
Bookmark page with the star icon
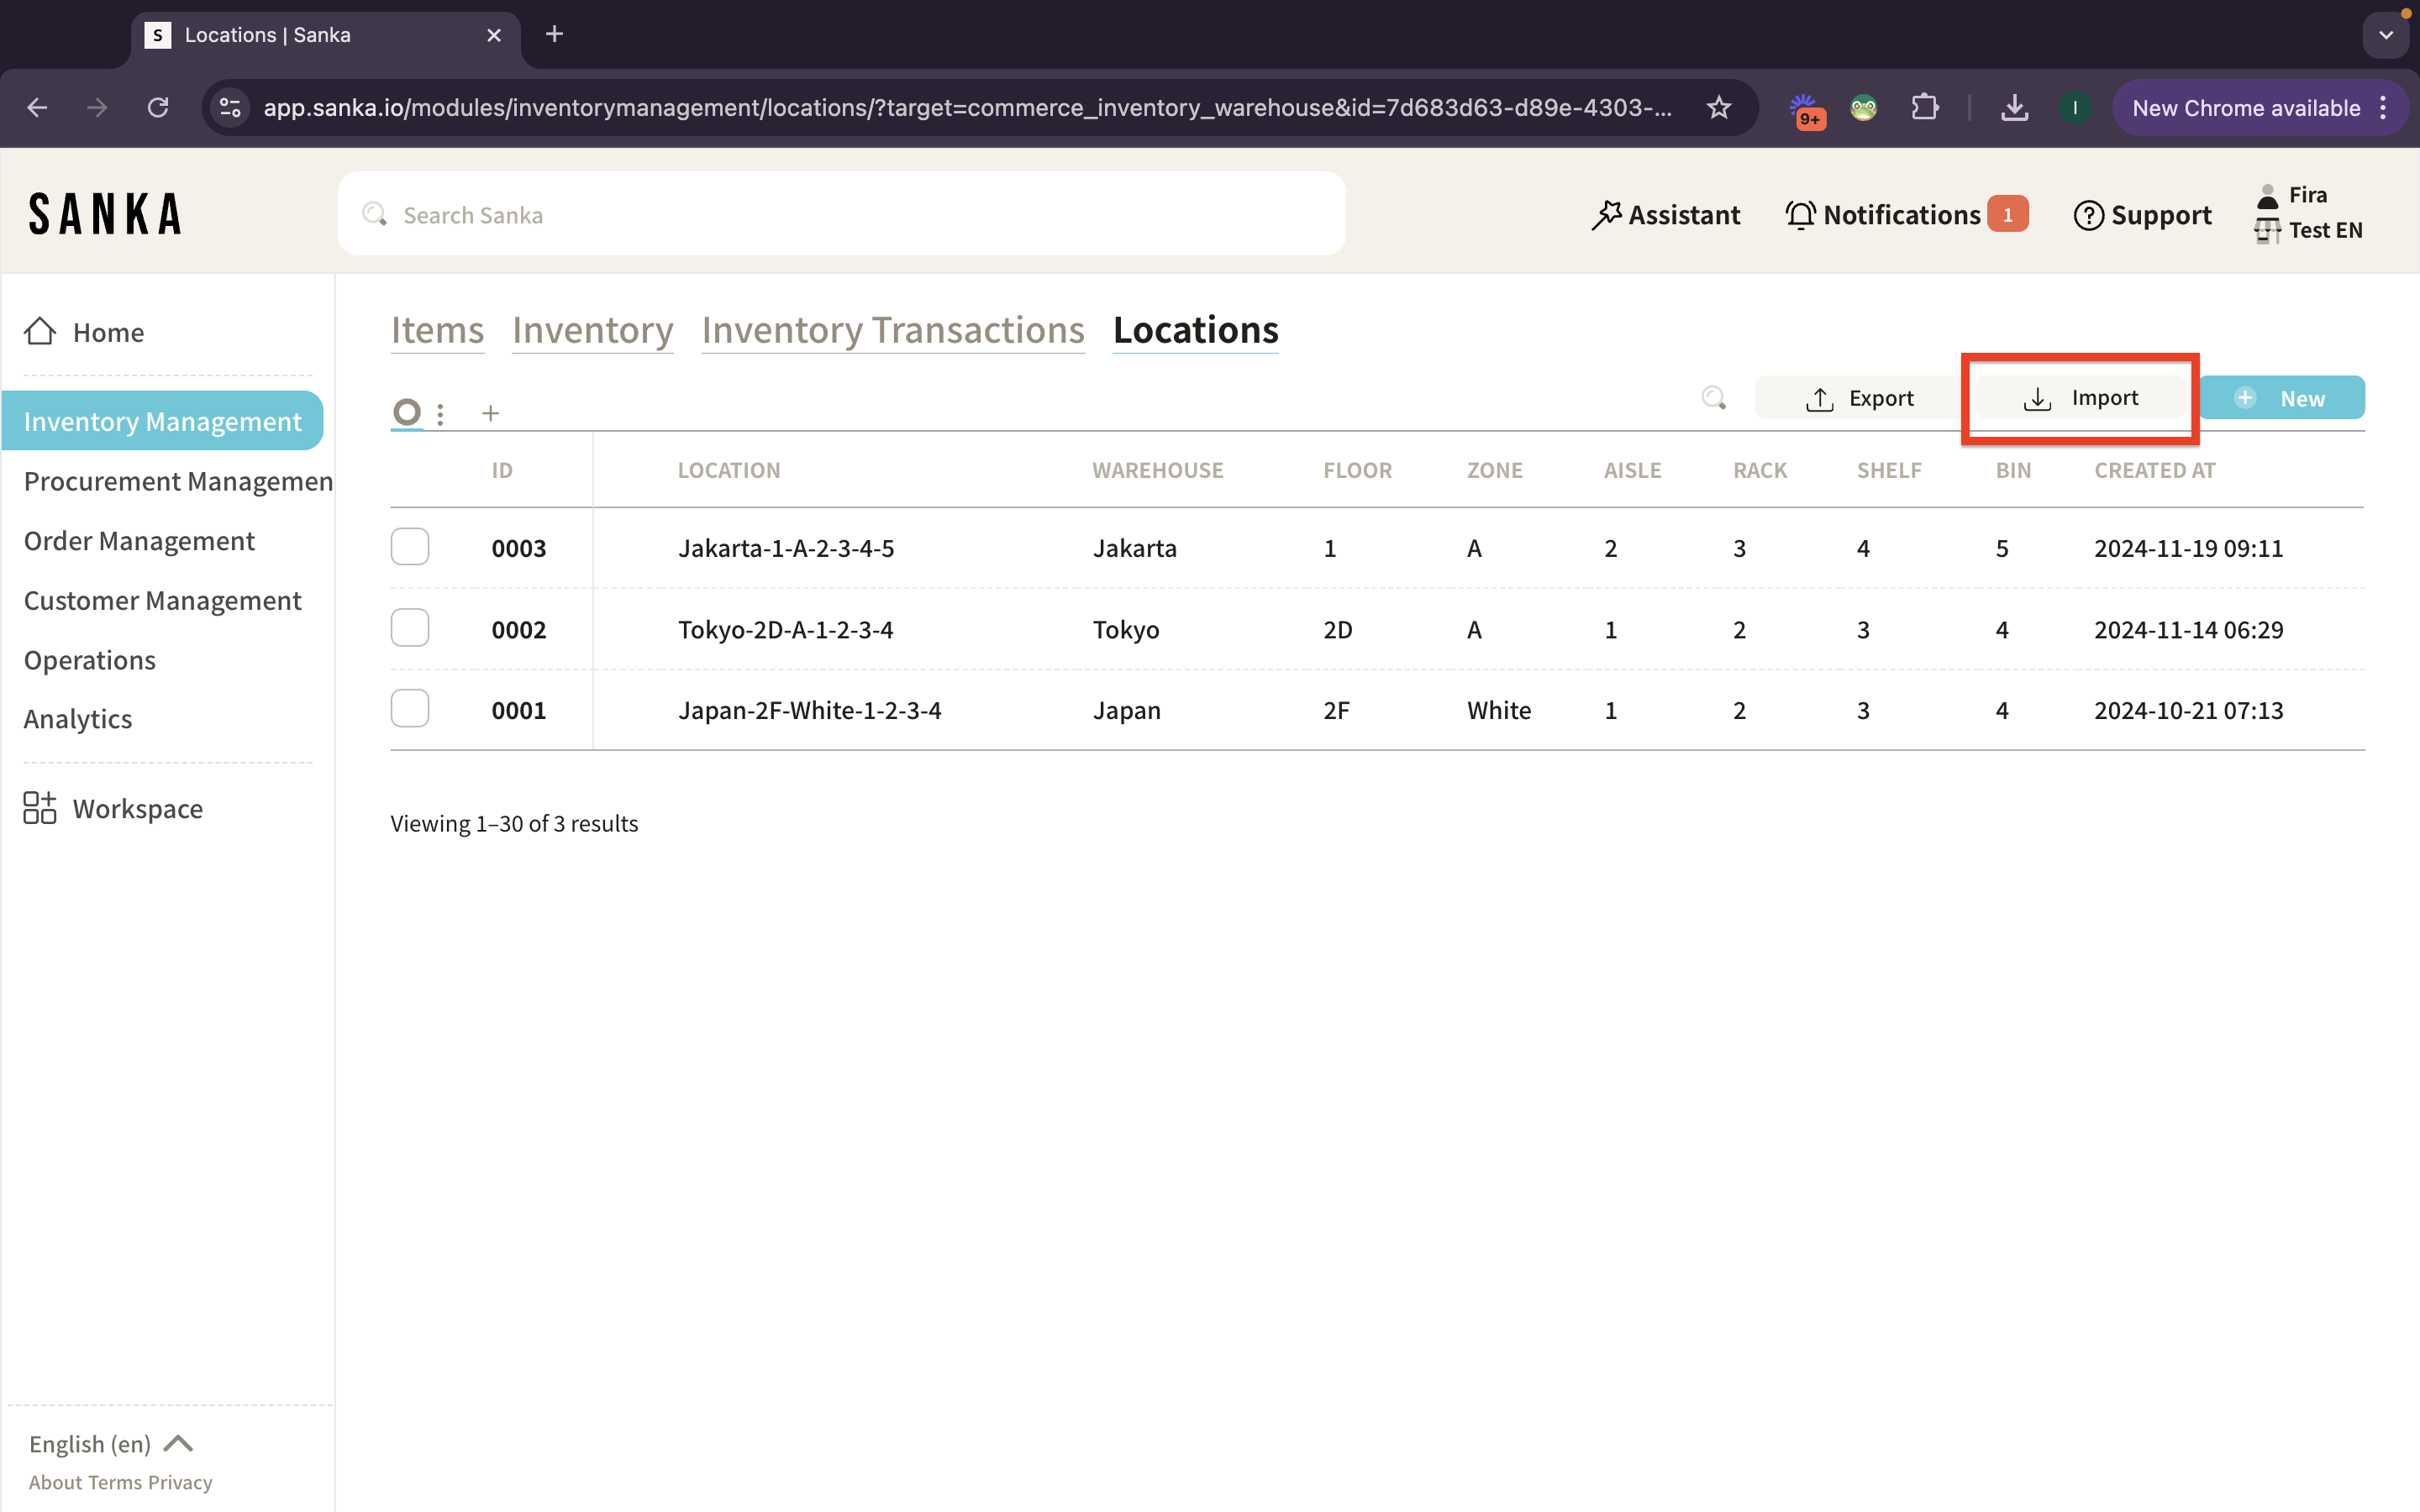click(x=1719, y=108)
